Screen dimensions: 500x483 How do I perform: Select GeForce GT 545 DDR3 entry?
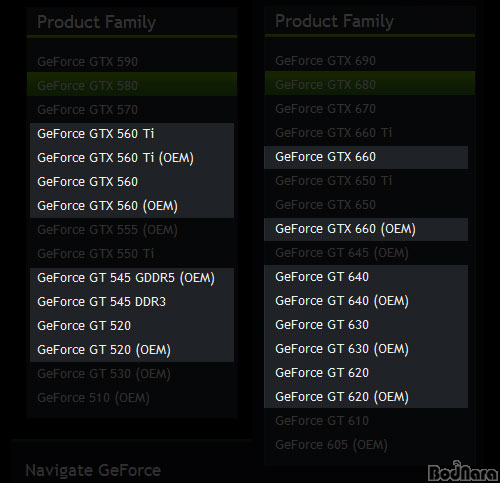(101, 302)
